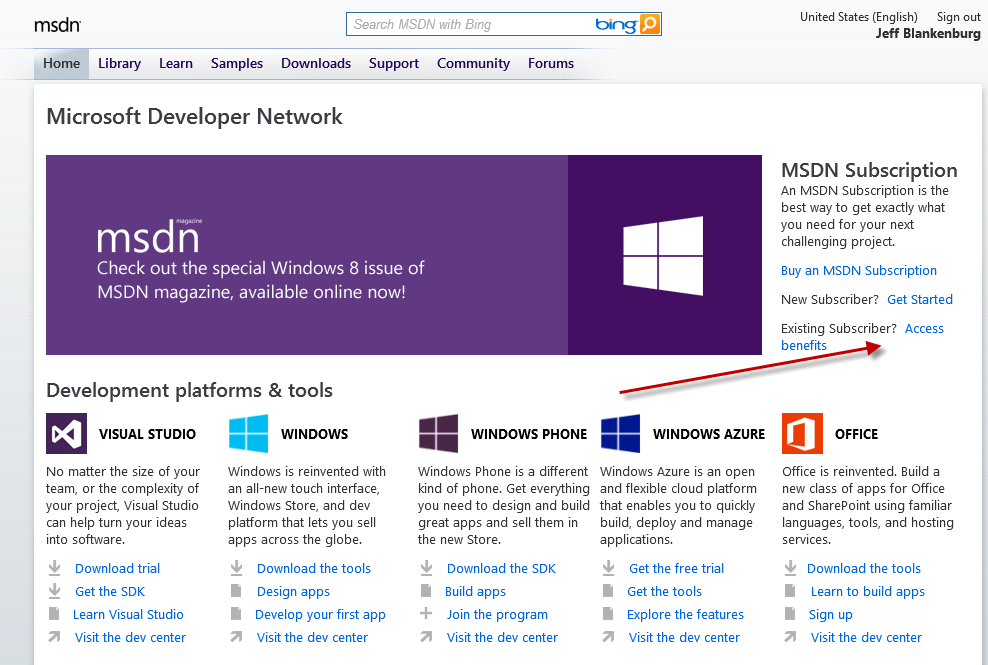Click the Windows Azure logo icon
The height and width of the screenshot is (665, 988).
click(620, 434)
